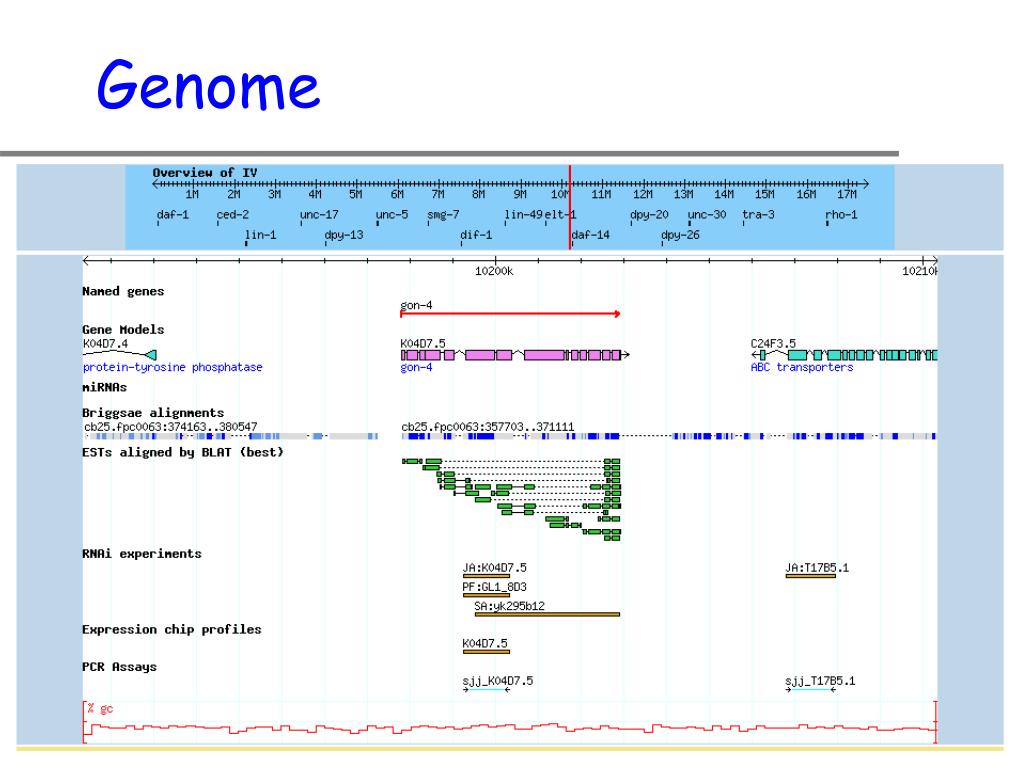Click the Named genes track title
Screen dimensions: 1024x768
click(123, 291)
